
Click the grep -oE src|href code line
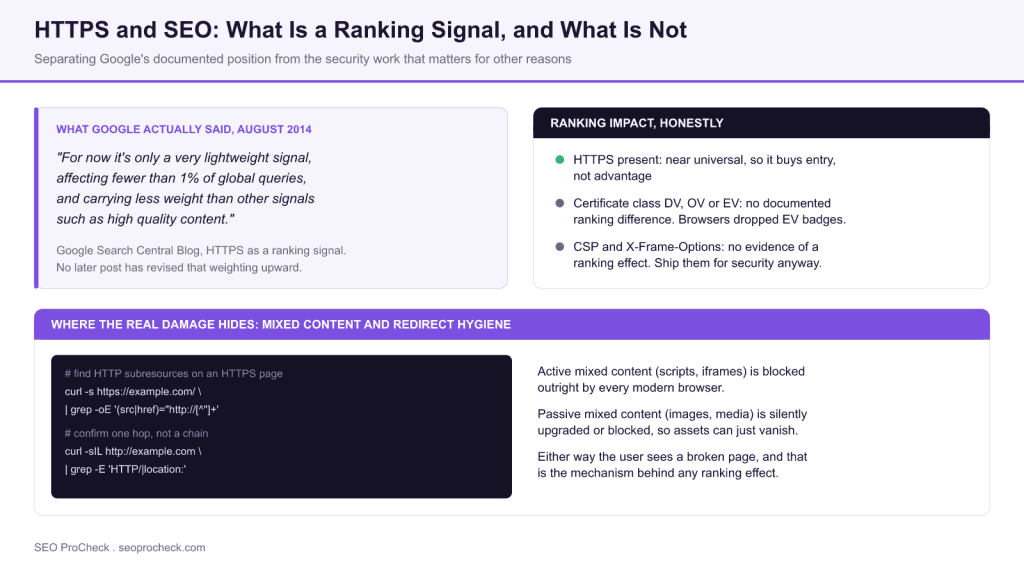click(142, 409)
